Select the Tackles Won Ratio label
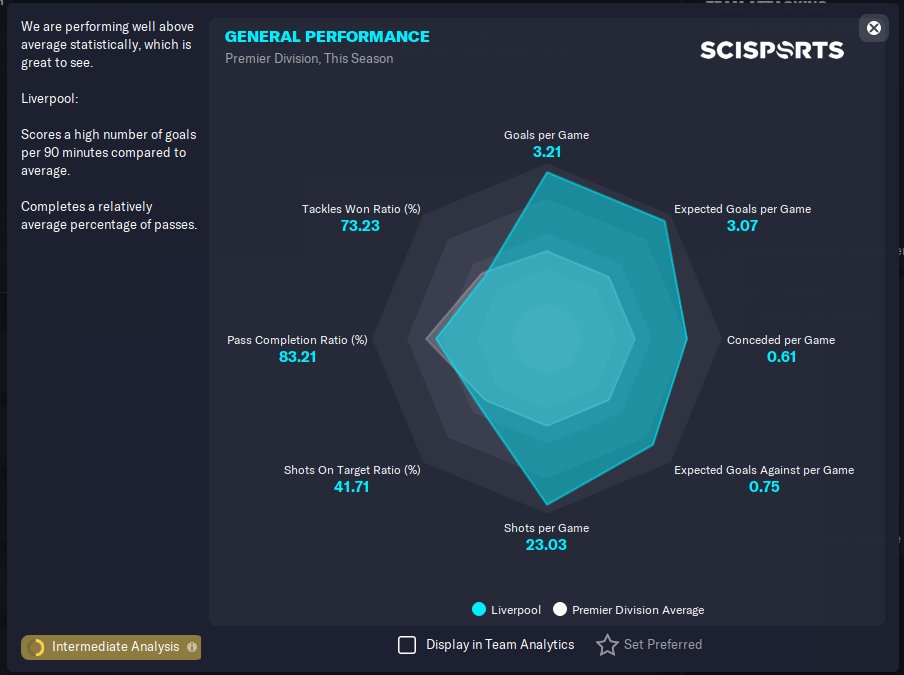 (361, 209)
